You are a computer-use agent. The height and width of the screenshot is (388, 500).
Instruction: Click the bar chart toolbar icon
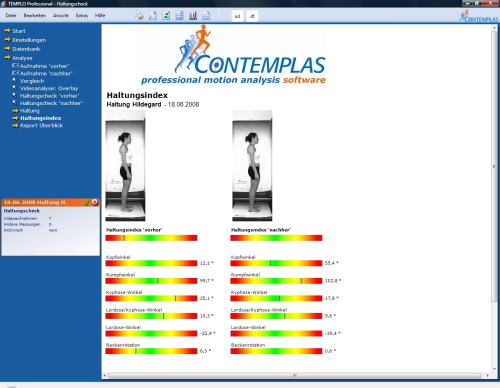(x=193, y=15)
